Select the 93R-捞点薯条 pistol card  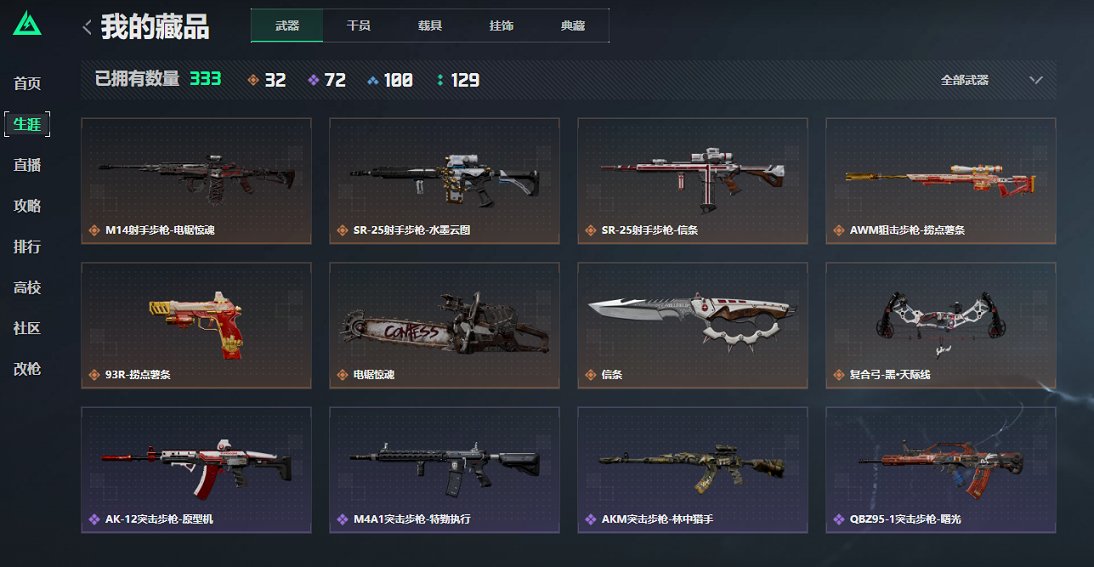(x=196, y=326)
